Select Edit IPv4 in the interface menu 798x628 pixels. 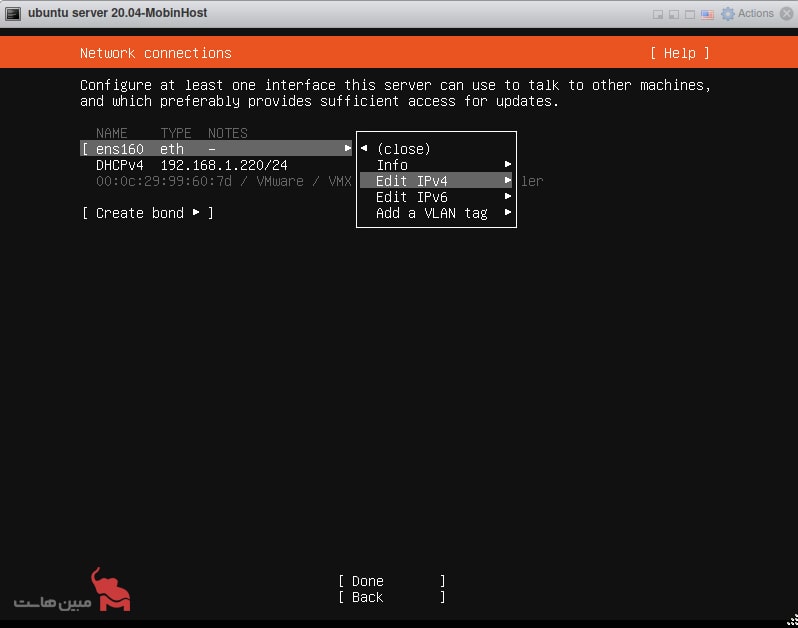tap(436, 181)
